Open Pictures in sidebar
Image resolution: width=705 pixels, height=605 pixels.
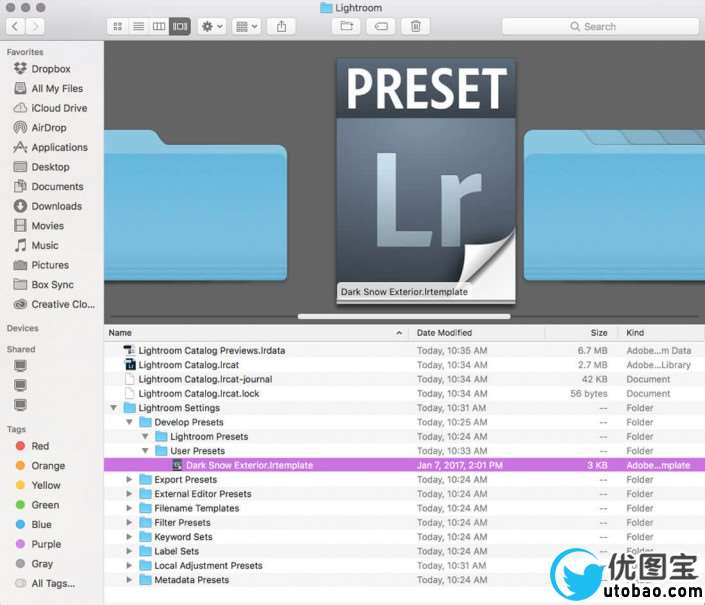click(x=50, y=265)
